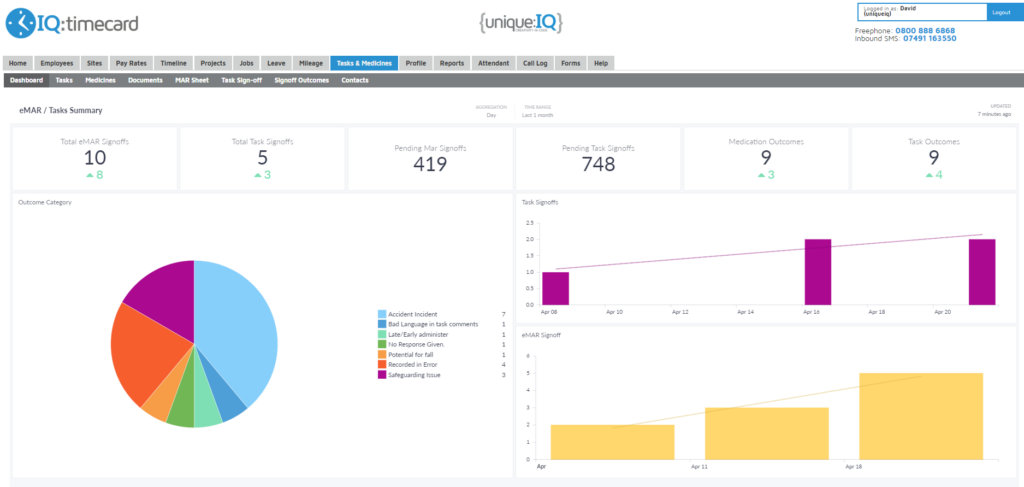Switch to the Forms tab
The height and width of the screenshot is (487, 1024).
point(571,63)
